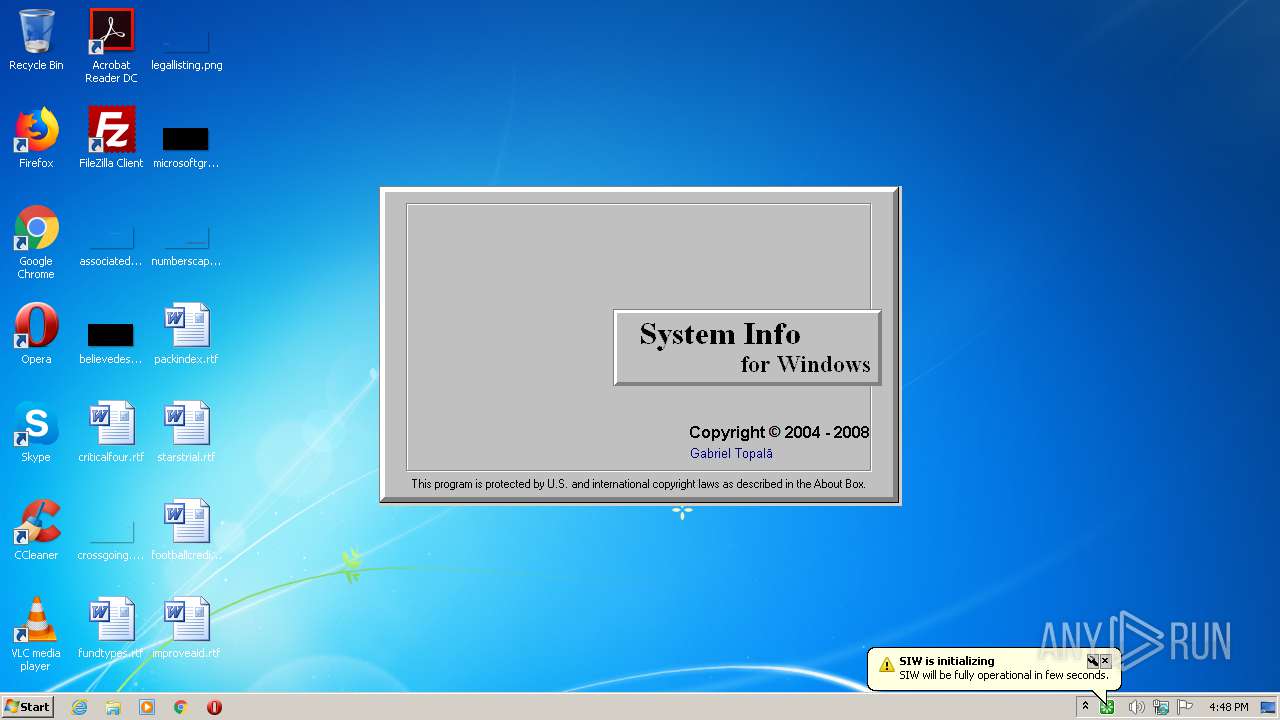Launch Opera browser shortcut

point(36,334)
